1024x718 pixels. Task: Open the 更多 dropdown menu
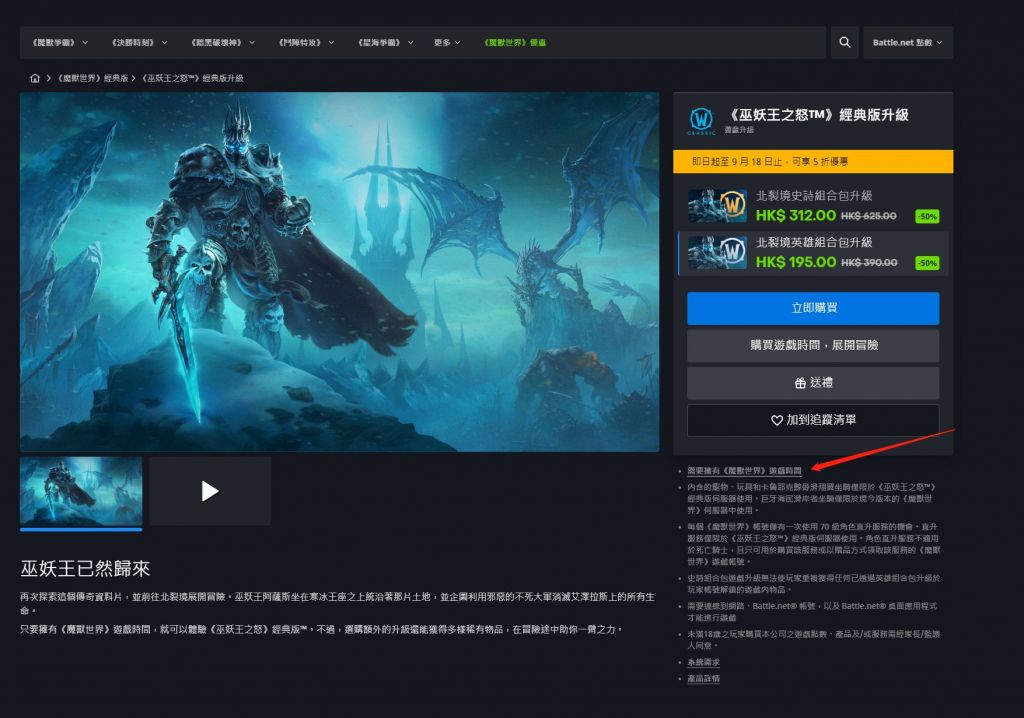coord(447,42)
